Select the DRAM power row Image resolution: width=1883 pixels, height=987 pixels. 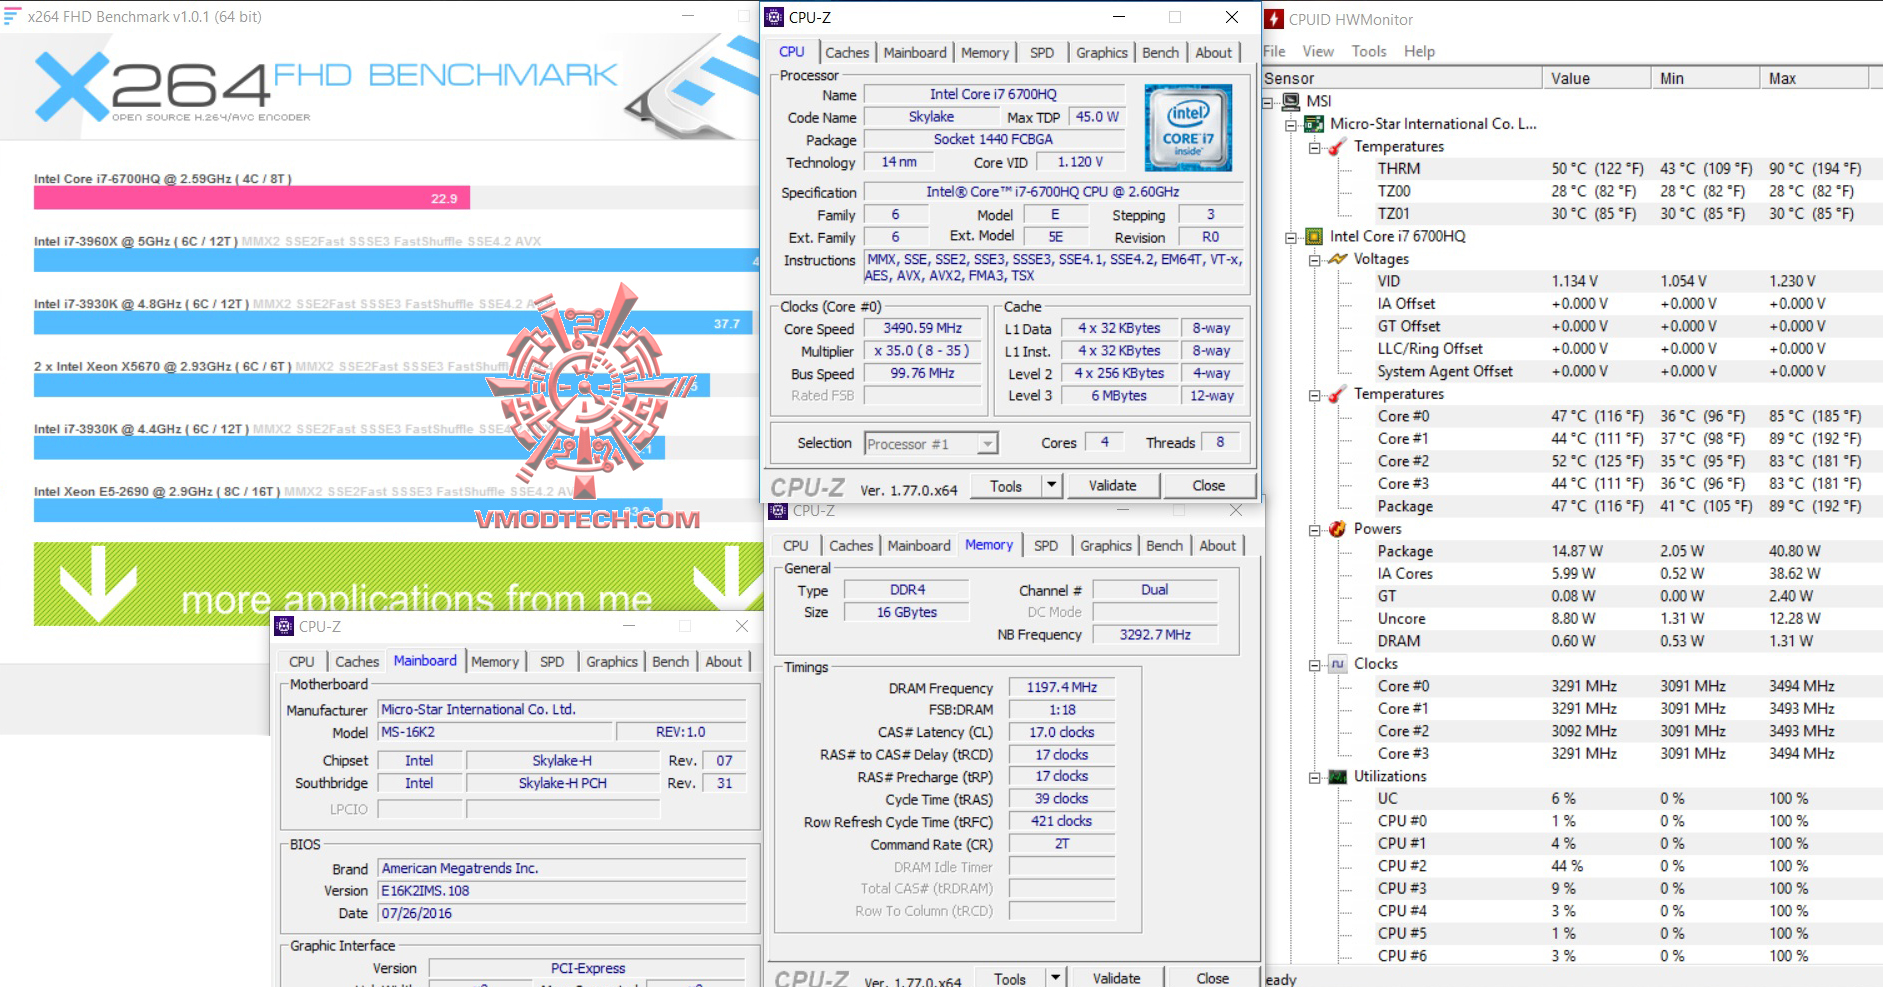click(x=1620, y=642)
